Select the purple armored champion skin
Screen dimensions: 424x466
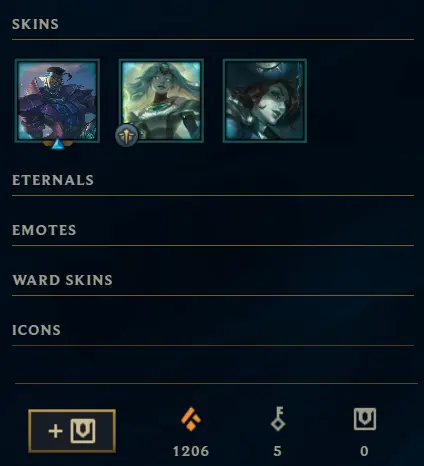(x=57, y=101)
